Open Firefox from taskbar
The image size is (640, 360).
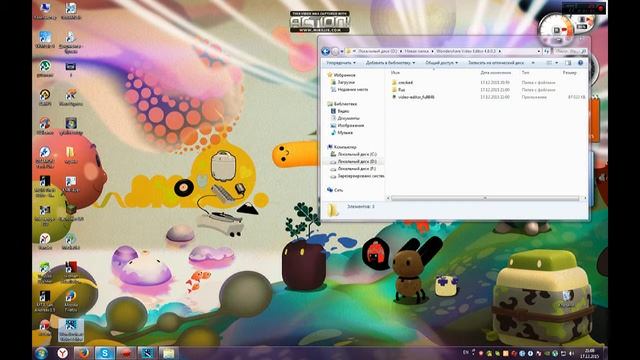(84, 353)
